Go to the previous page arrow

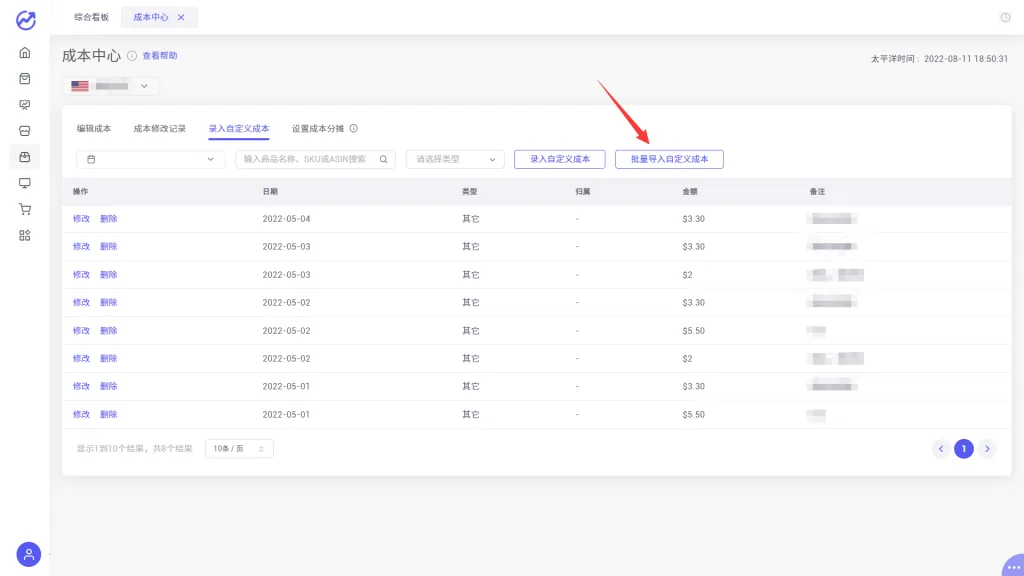941,448
